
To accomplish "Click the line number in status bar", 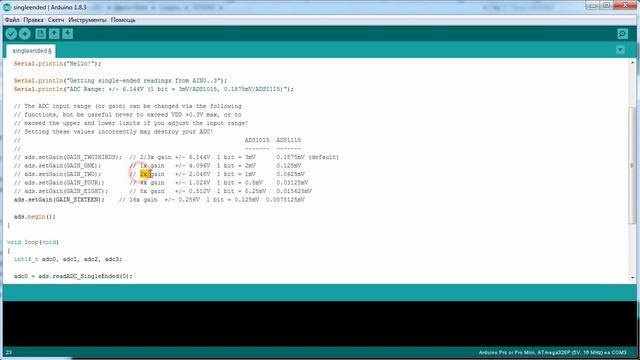I will (x=9, y=352).
